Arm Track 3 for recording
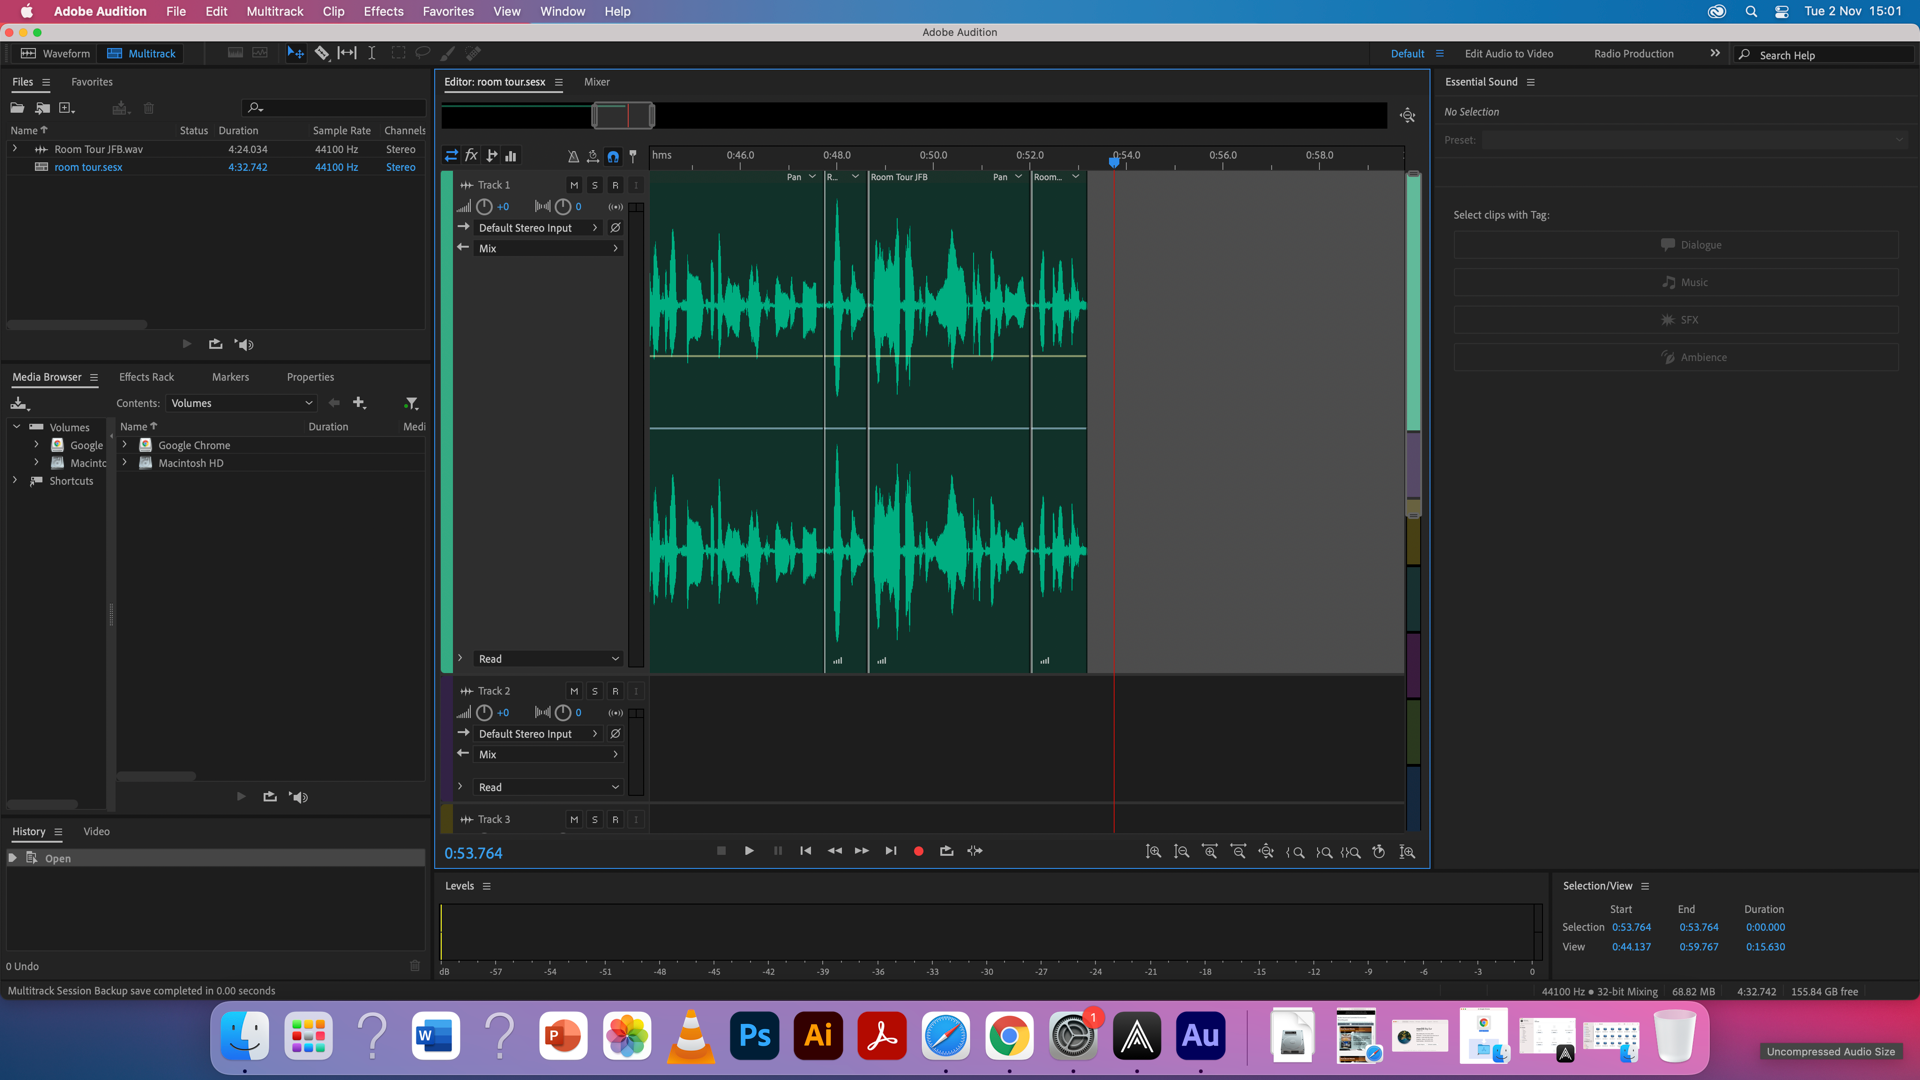 point(615,820)
